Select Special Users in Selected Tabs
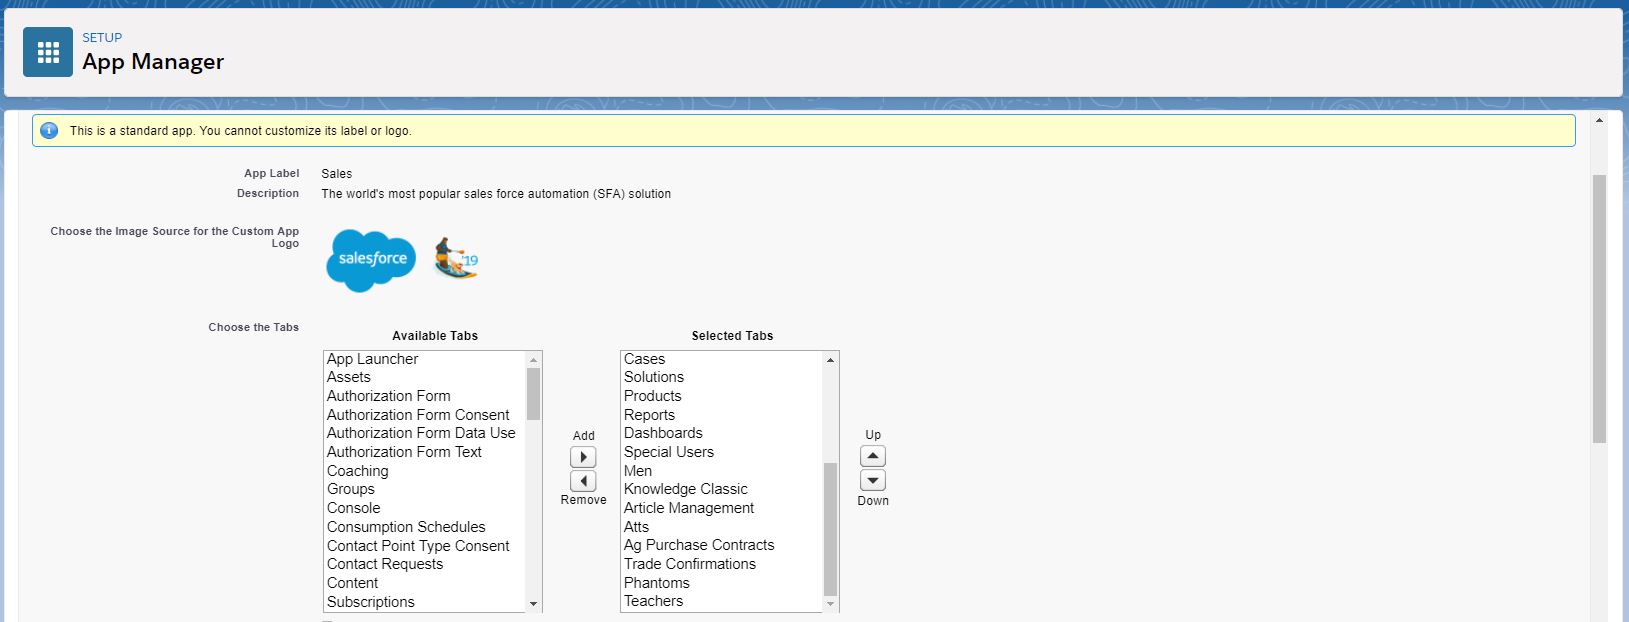The image size is (1629, 622). [x=721, y=452]
